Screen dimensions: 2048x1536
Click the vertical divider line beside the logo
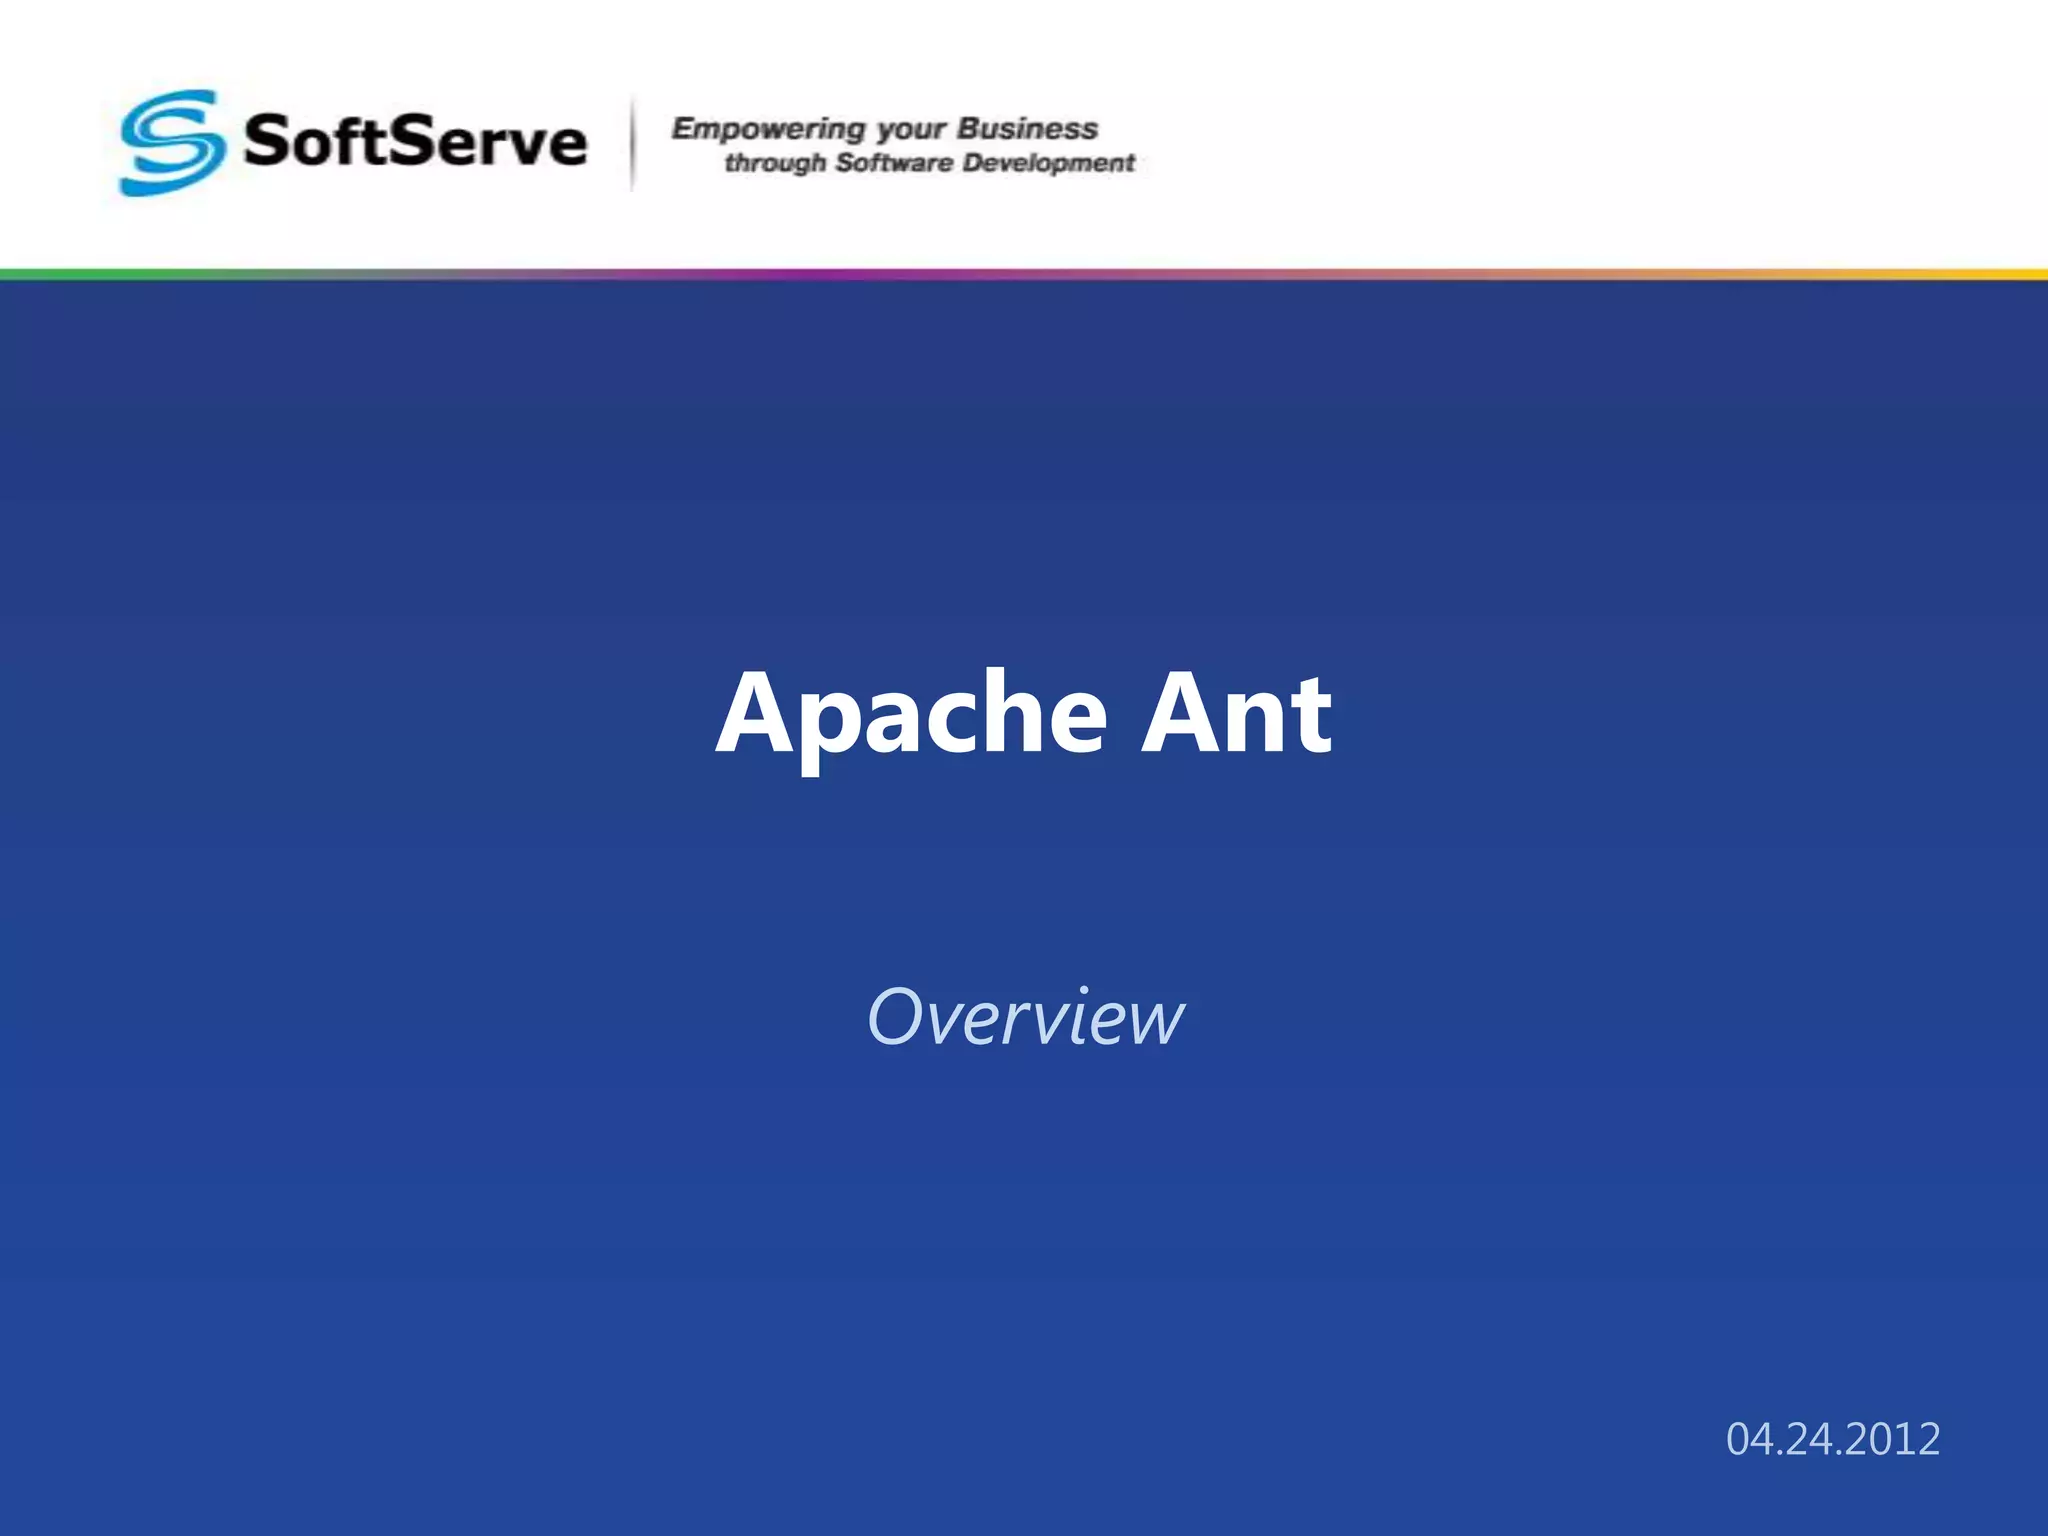[x=632, y=143]
